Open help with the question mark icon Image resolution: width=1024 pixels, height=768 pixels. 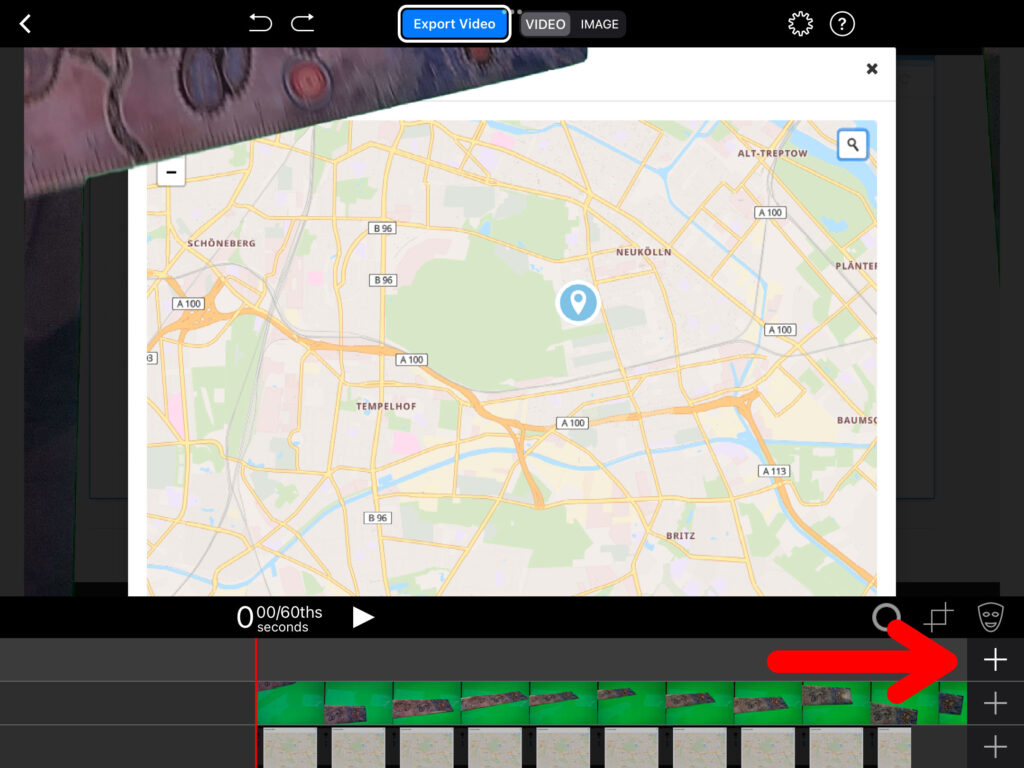tap(842, 24)
